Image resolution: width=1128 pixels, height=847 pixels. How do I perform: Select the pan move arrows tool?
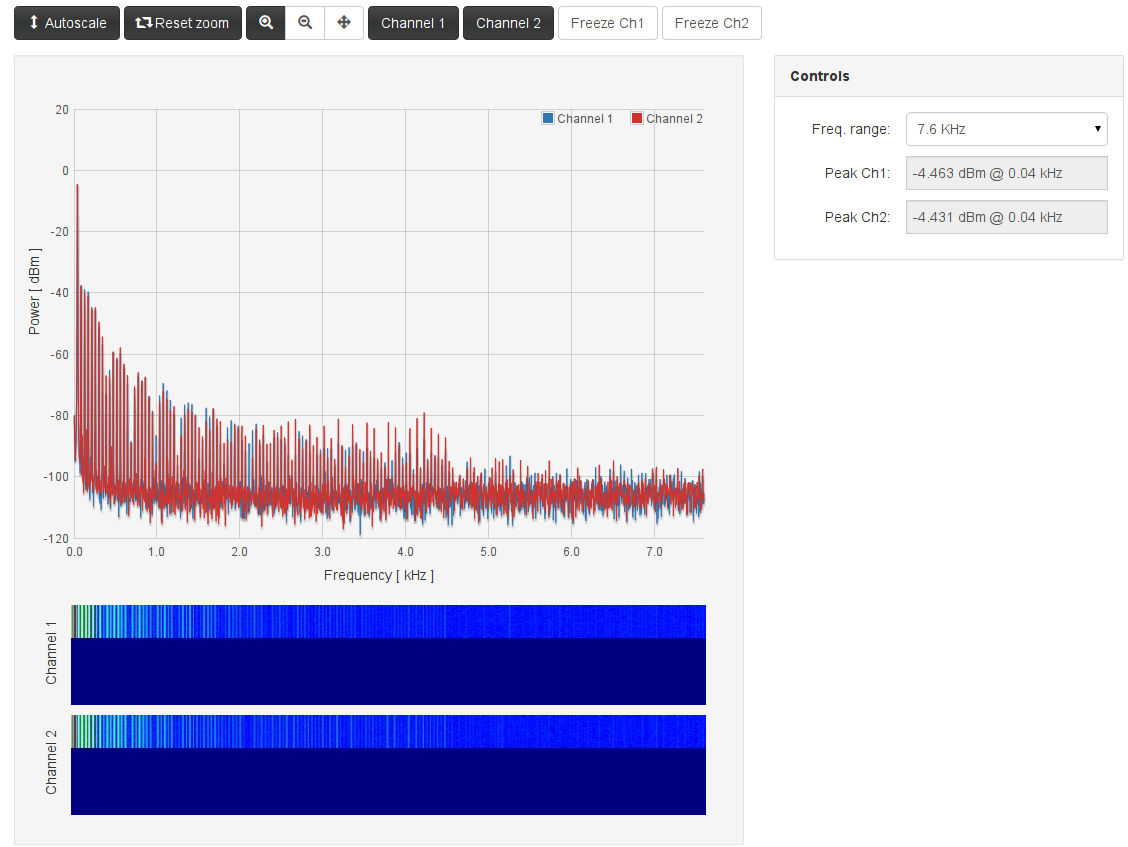pyautogui.click(x=344, y=23)
